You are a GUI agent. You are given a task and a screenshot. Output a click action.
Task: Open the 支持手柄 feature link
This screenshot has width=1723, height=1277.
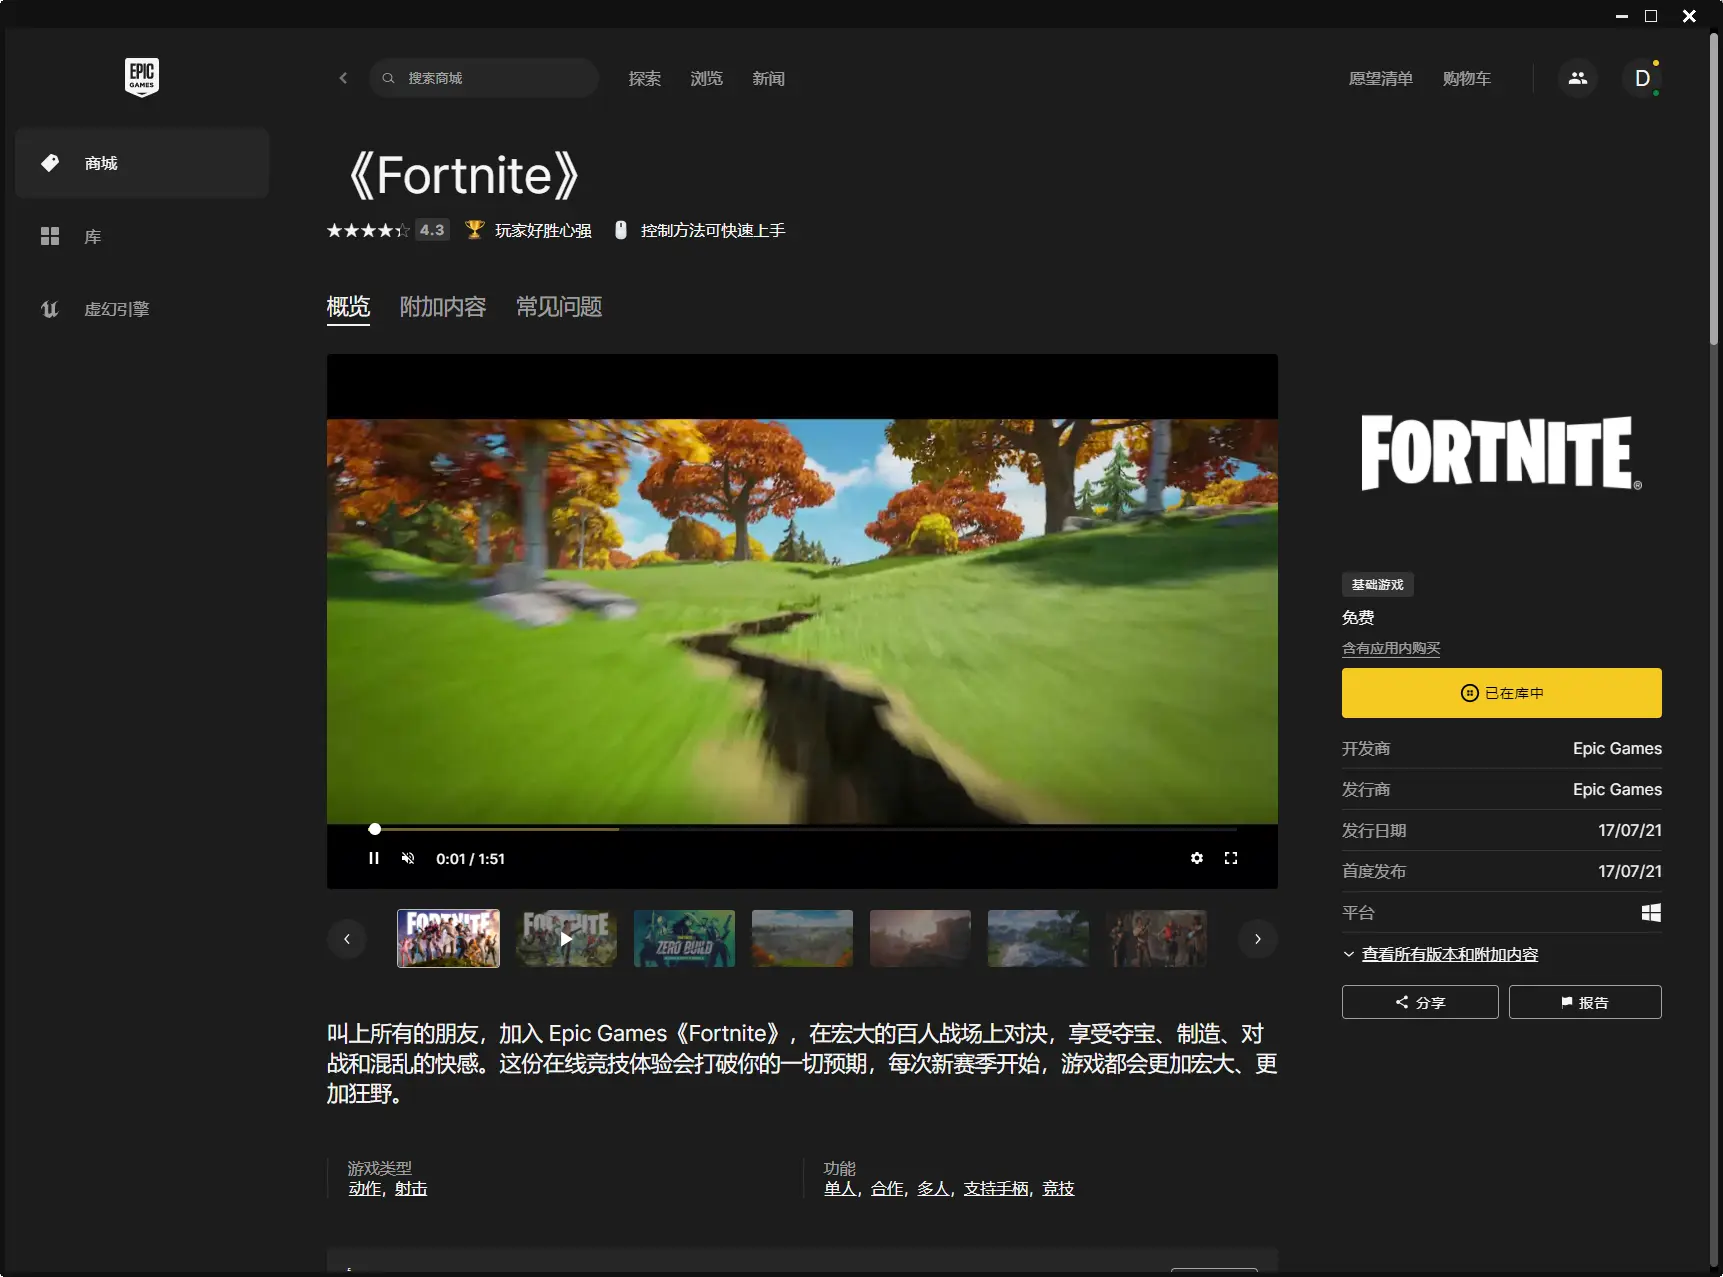(x=996, y=1188)
